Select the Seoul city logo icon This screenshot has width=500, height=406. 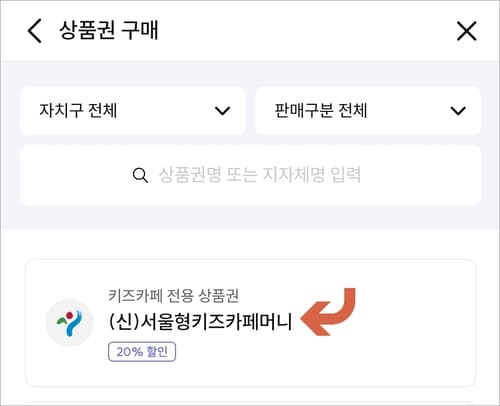(x=69, y=322)
